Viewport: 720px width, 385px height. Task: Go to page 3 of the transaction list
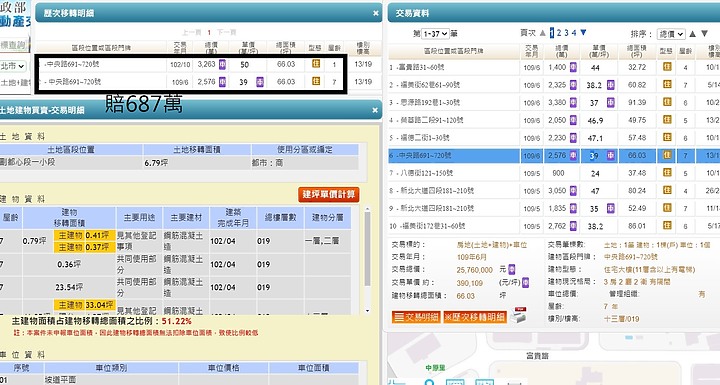(567, 33)
